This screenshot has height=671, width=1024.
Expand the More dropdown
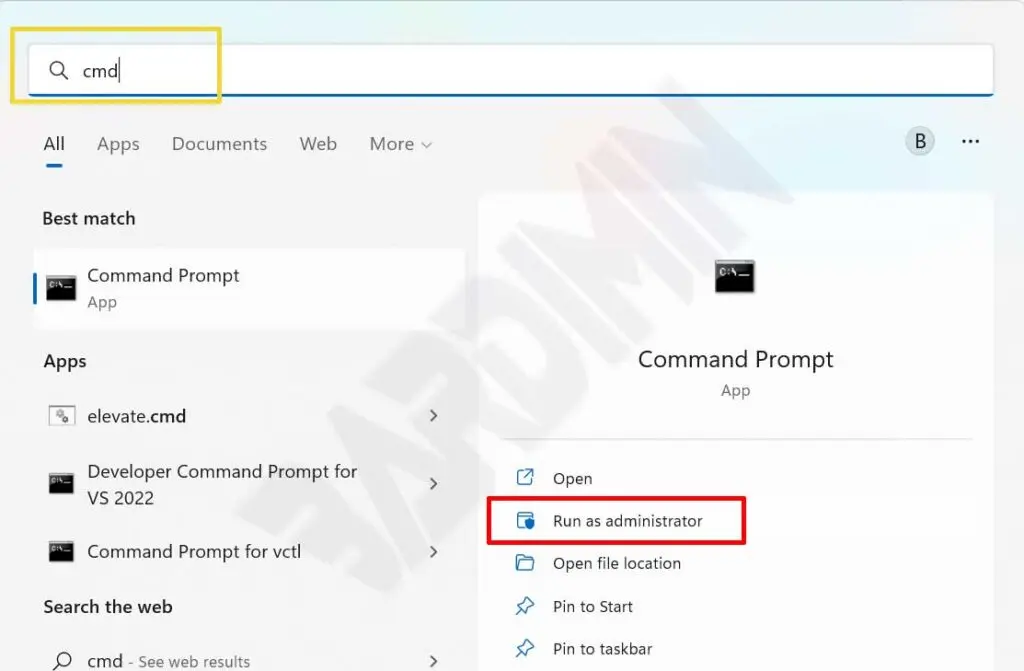point(400,144)
